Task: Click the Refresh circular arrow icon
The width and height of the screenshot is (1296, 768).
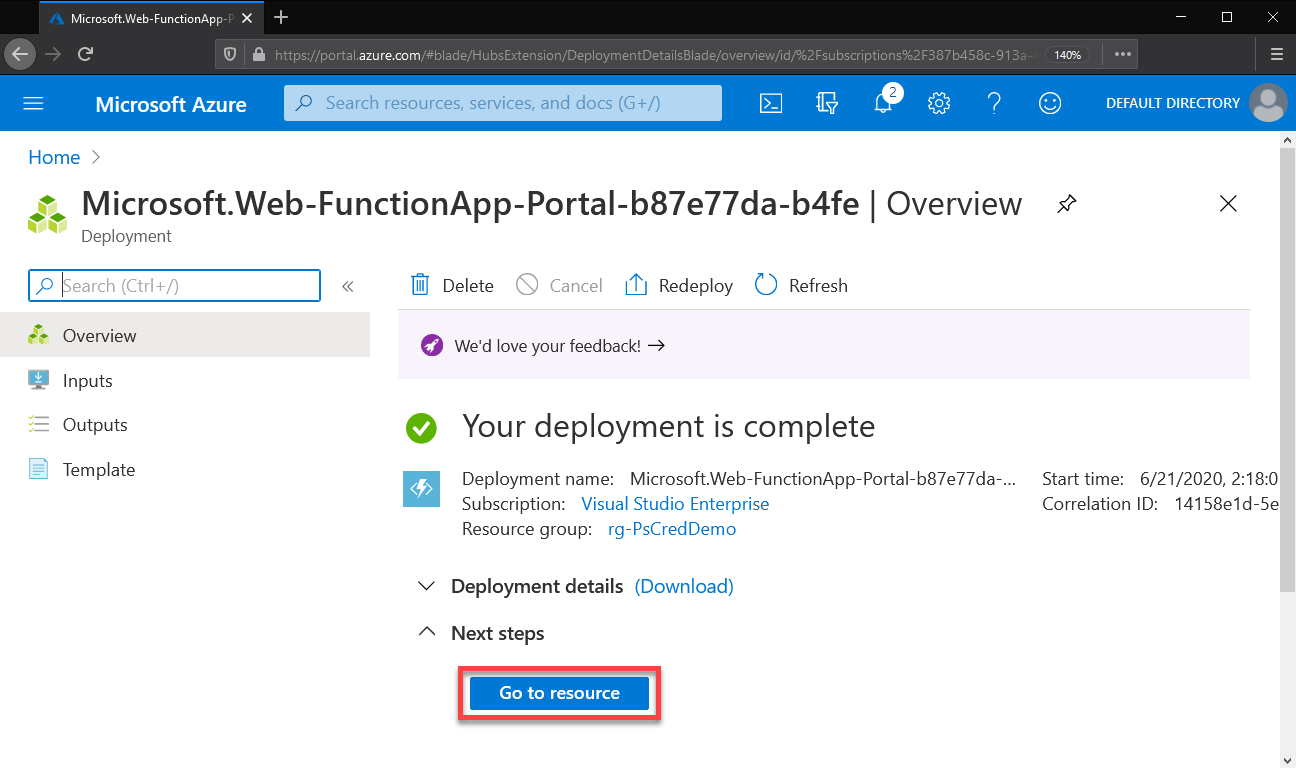Action: click(x=766, y=285)
